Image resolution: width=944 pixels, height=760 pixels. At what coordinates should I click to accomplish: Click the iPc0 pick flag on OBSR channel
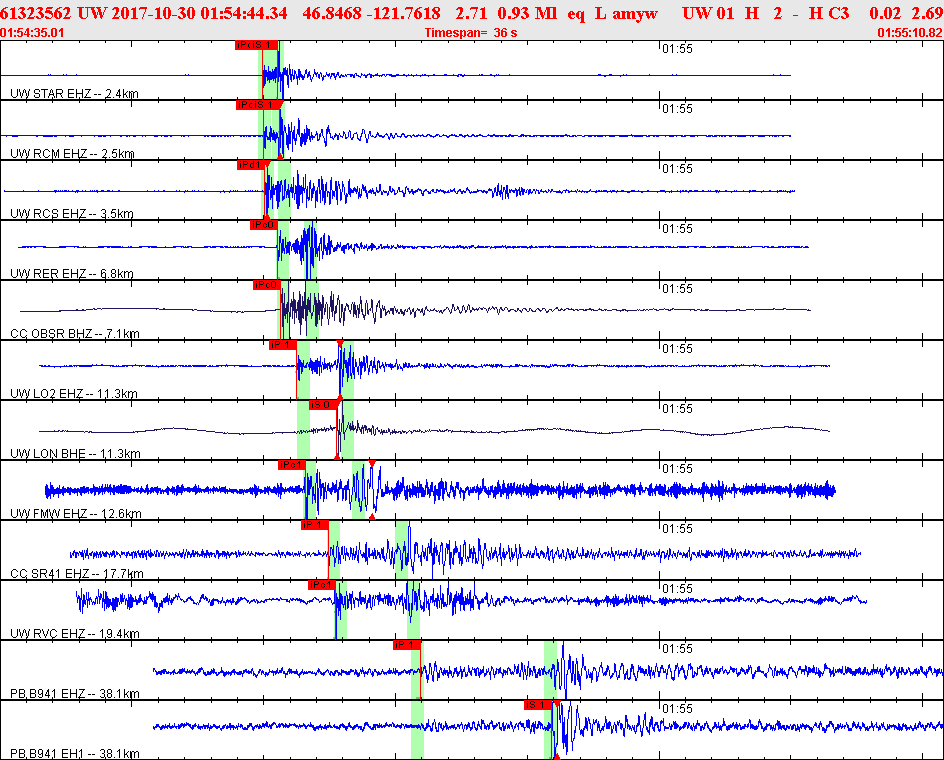click(x=267, y=285)
